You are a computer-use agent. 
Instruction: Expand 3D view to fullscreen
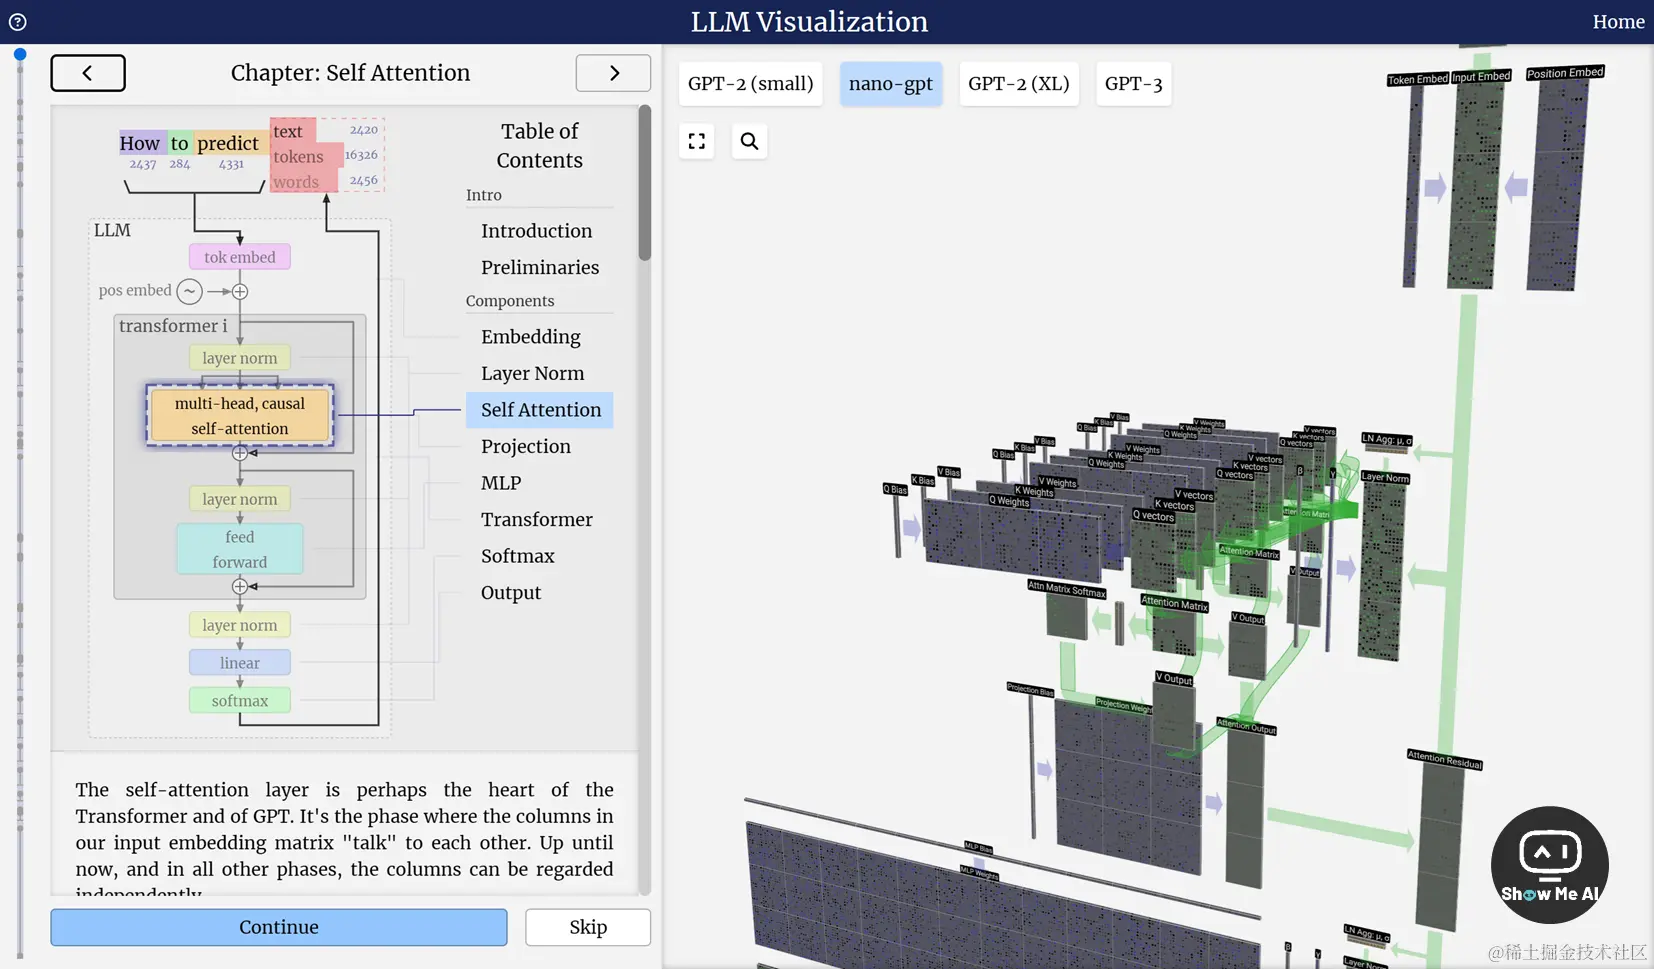697,141
